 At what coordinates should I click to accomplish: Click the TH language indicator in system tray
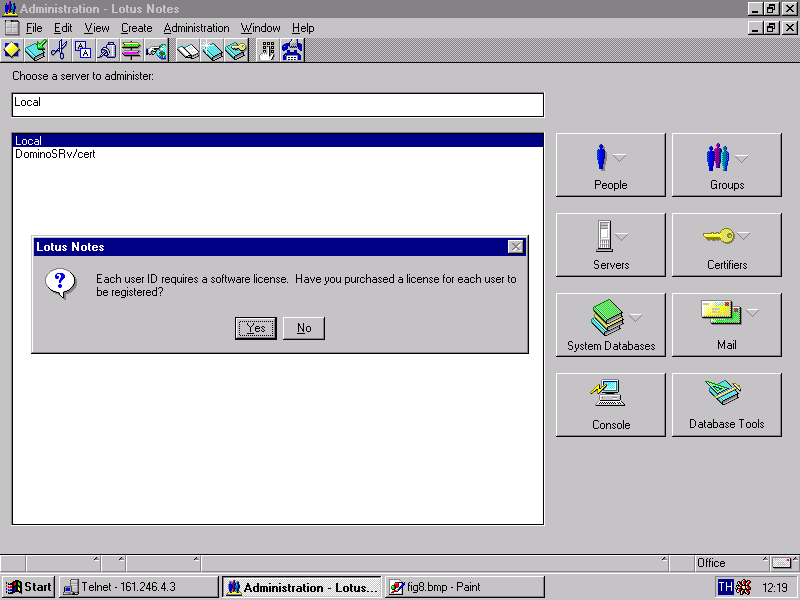click(725, 587)
